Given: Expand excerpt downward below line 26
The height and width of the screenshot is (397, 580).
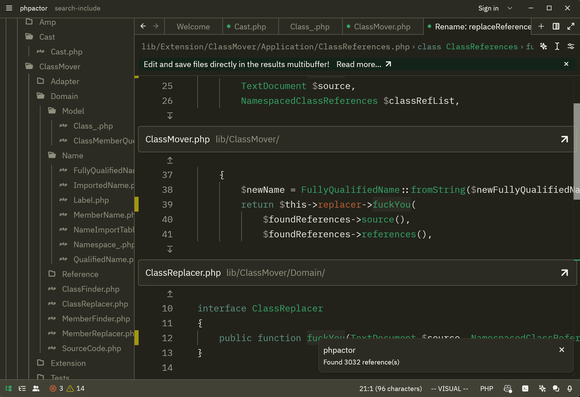Looking at the screenshot, I should [x=169, y=116].
